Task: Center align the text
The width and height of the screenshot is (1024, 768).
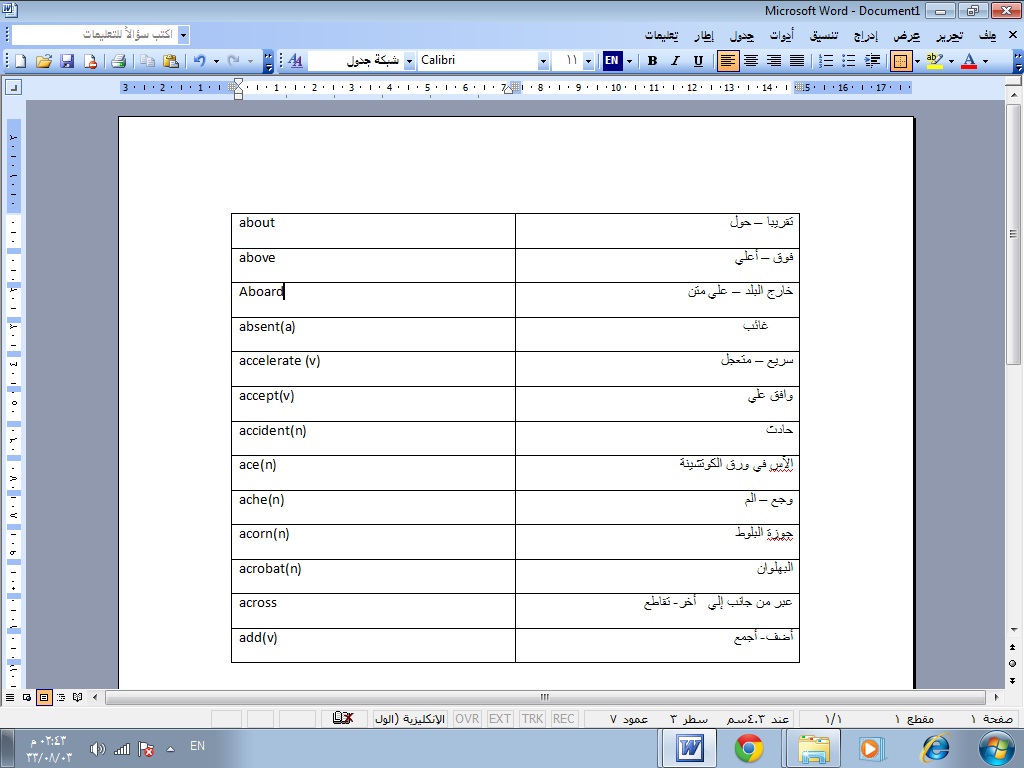Action: pyautogui.click(x=751, y=61)
